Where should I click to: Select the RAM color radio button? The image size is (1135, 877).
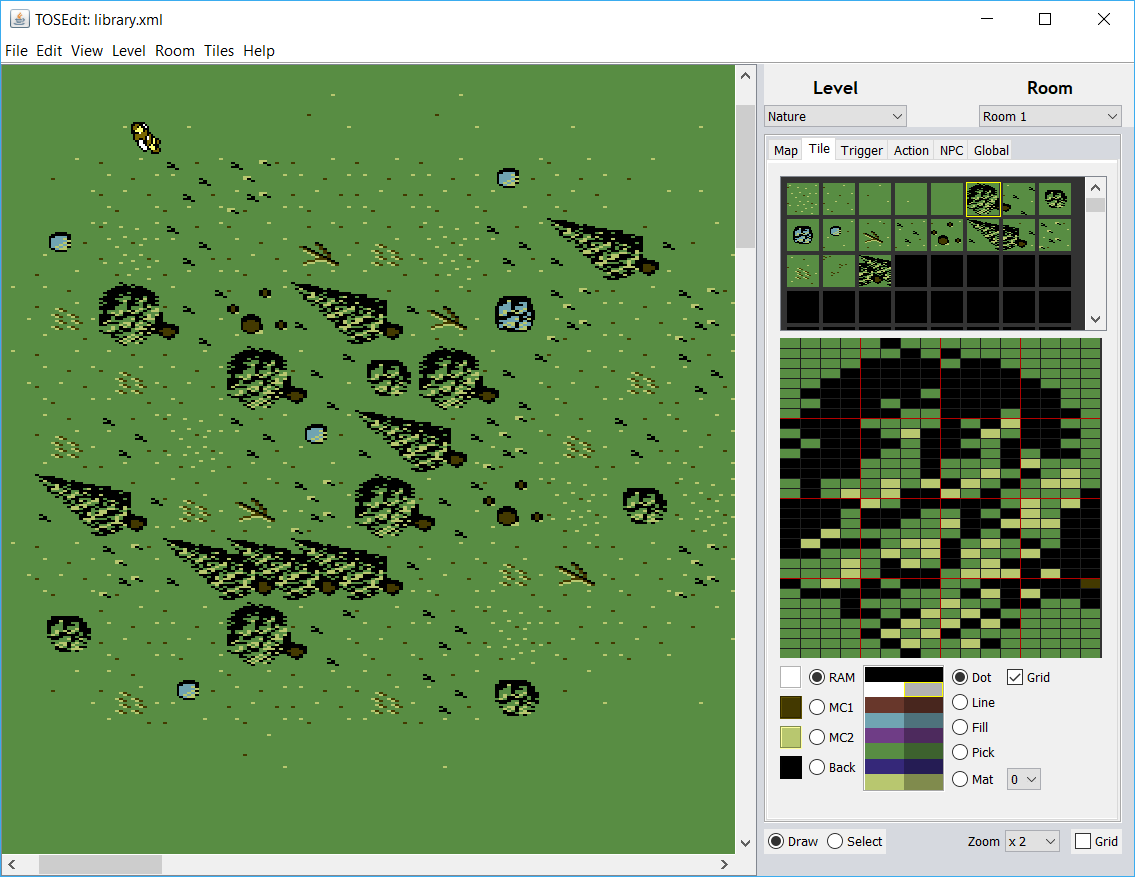point(817,677)
